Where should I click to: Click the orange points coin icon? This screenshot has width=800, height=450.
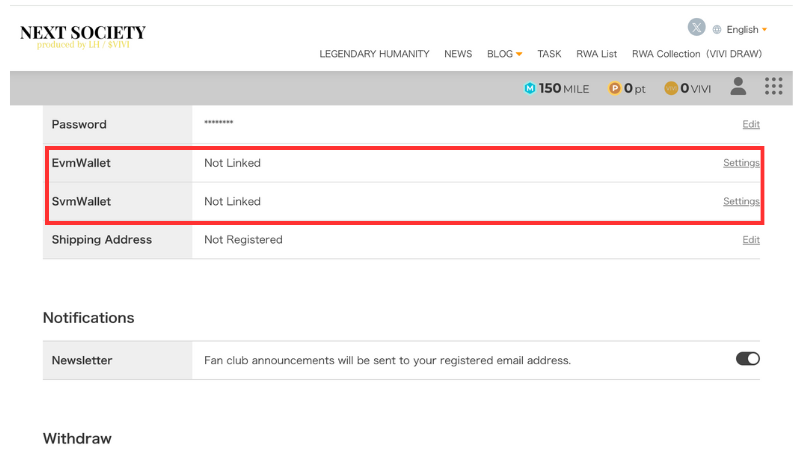click(615, 88)
